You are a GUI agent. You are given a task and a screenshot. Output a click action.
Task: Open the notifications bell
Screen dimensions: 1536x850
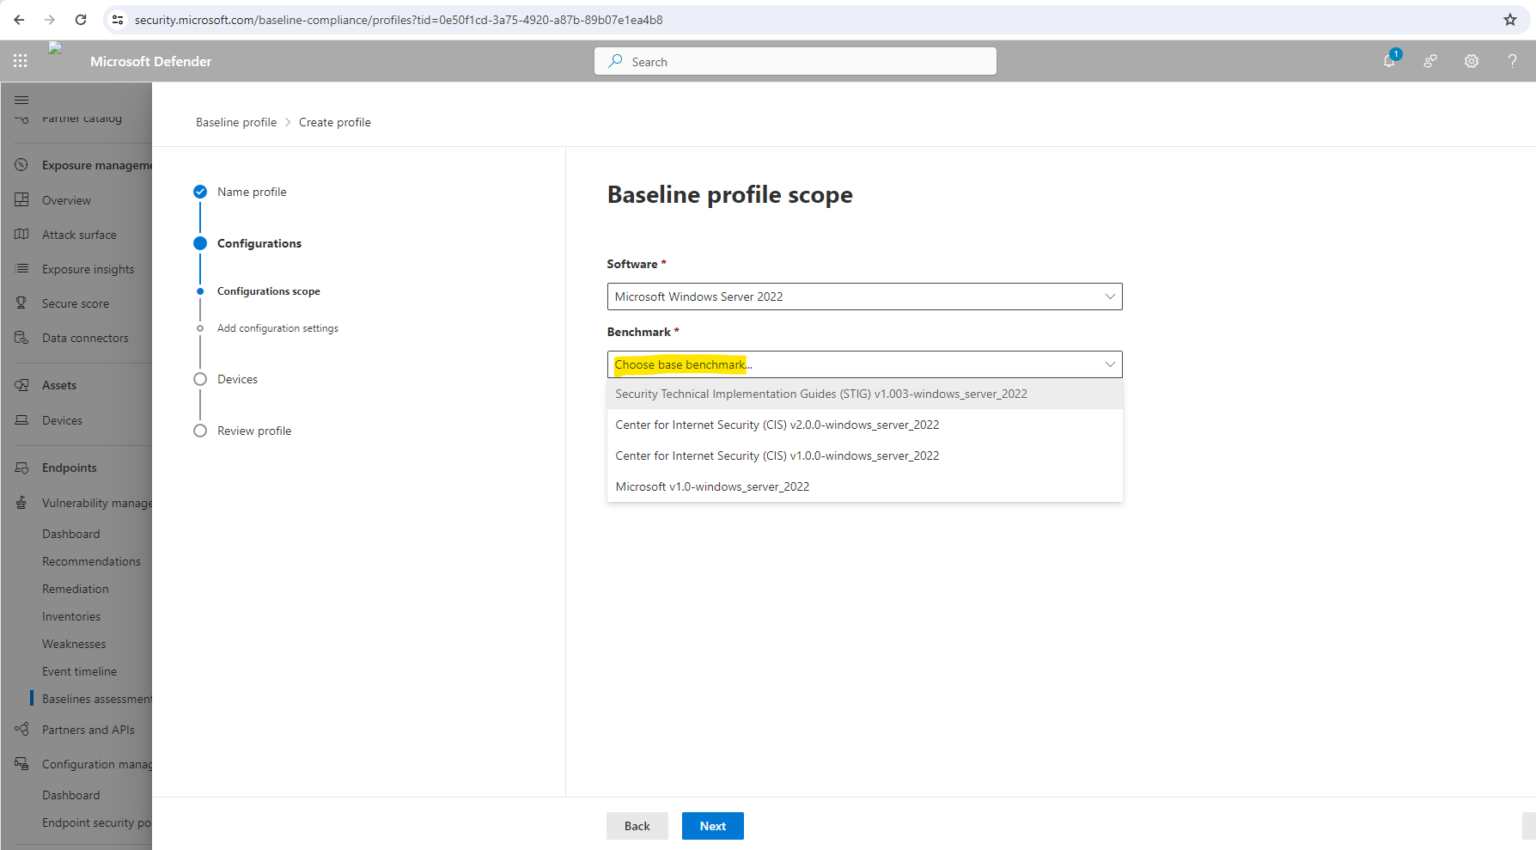tap(1389, 61)
